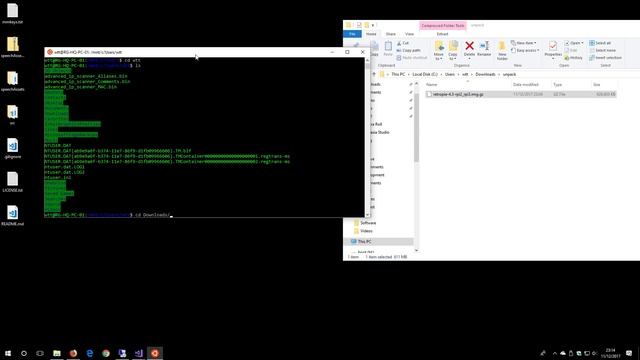This screenshot has width=640, height=360.
Task: Select the retropie-4.3 img.gz file row
Action: (520, 94)
